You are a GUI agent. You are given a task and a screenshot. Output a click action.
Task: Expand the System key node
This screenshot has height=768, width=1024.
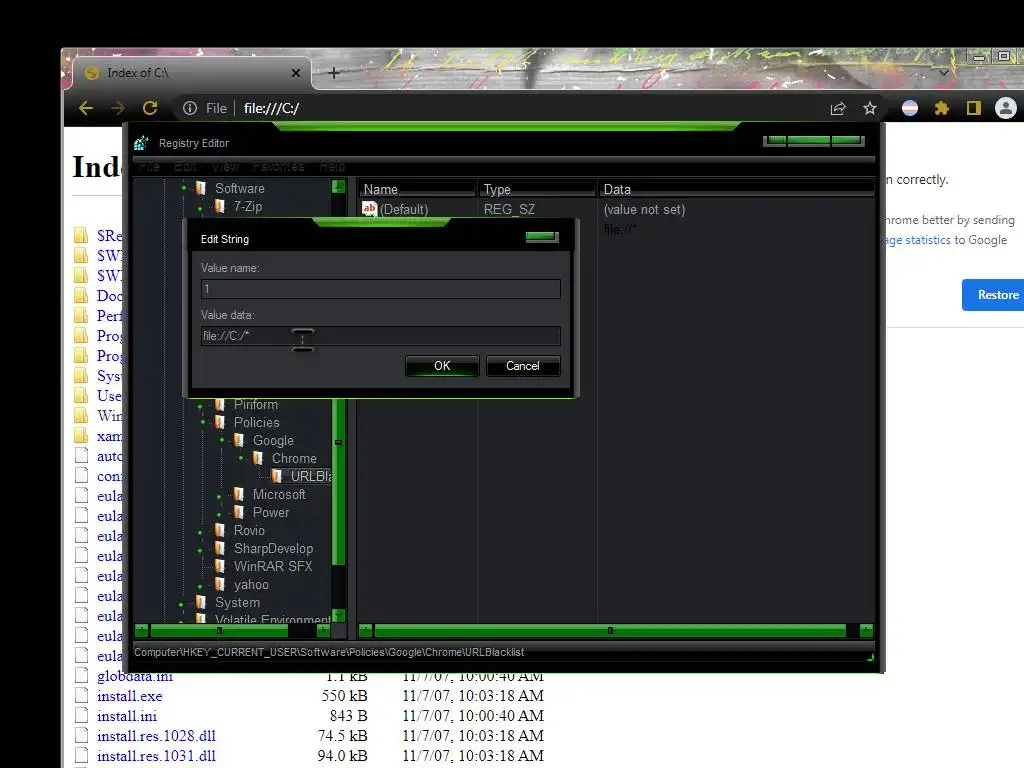(182, 605)
